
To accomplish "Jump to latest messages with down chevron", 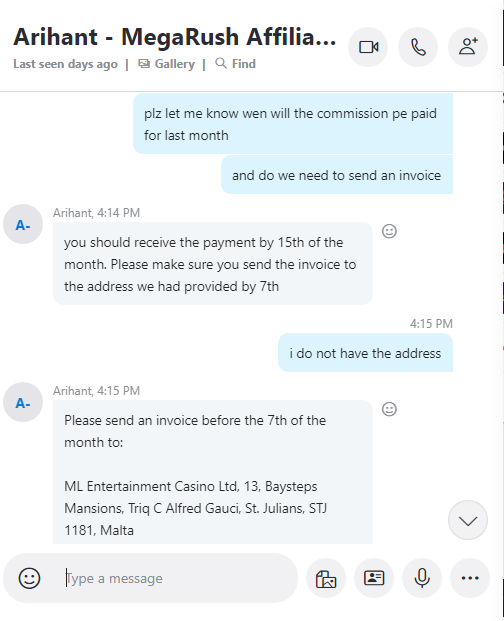I will [x=468, y=520].
